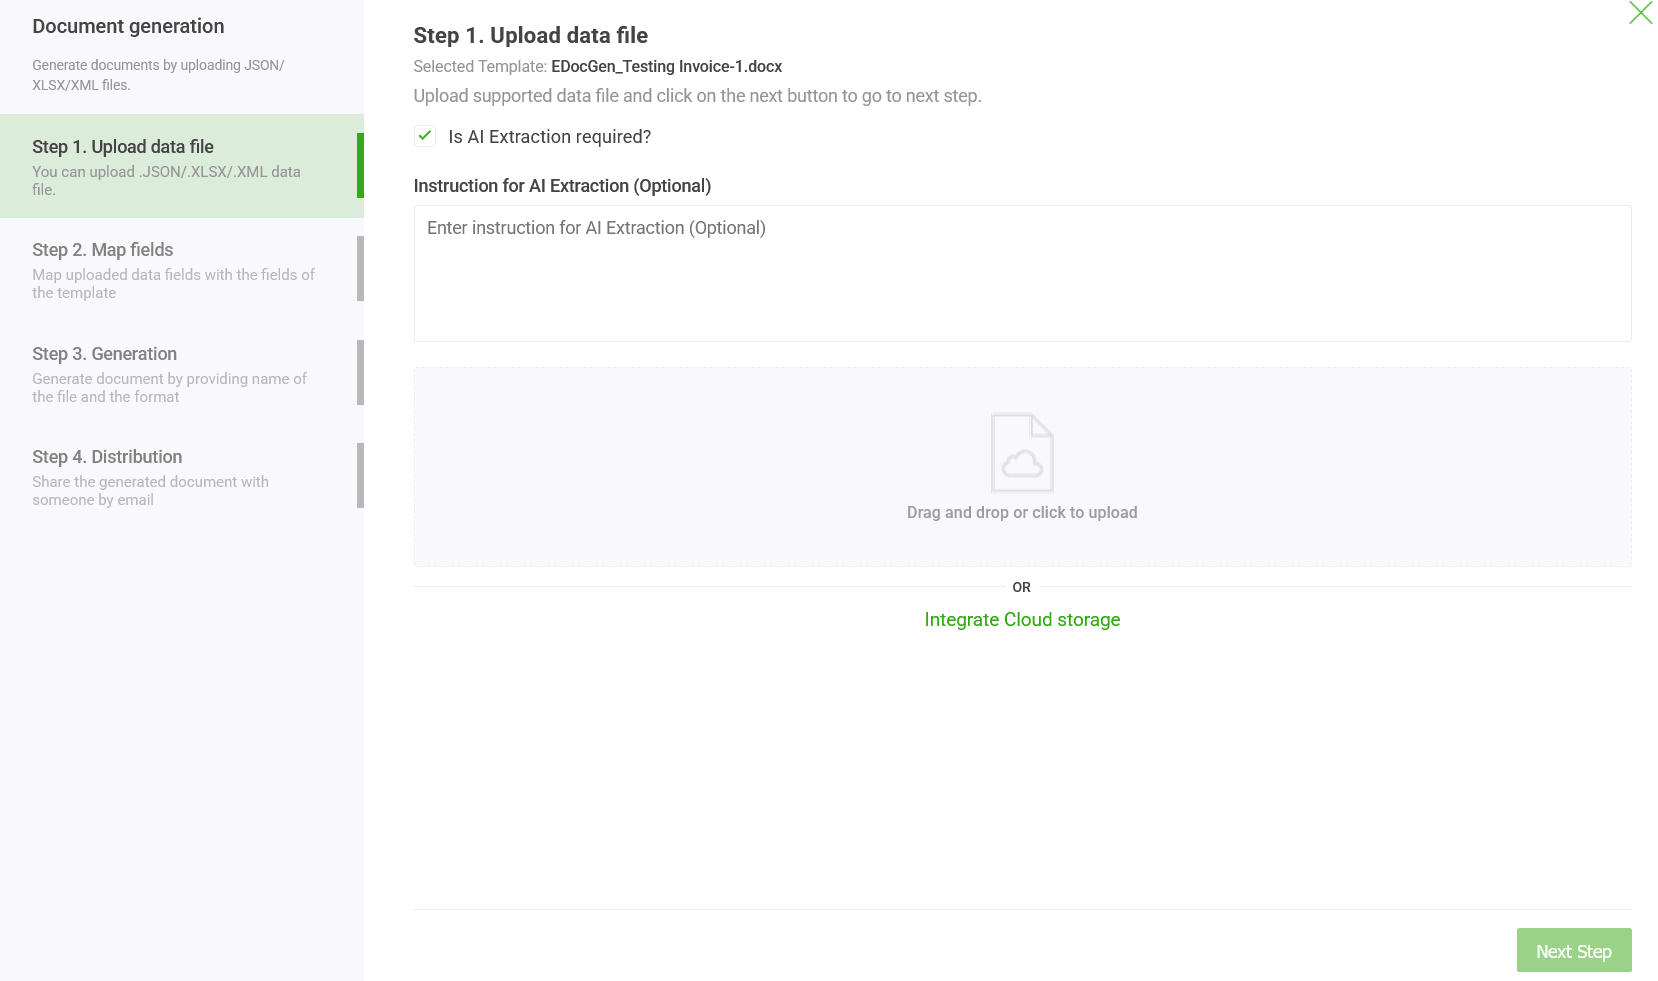1658x981 pixels.
Task: Click the green checkmark in the AI Extraction checkbox
Action: (424, 136)
